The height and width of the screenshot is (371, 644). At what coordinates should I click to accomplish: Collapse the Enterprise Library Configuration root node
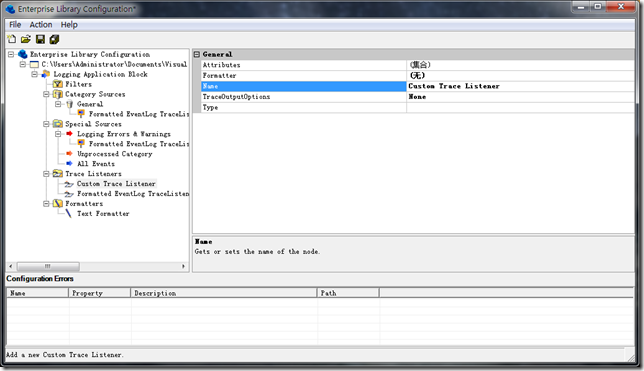[x=11, y=54]
